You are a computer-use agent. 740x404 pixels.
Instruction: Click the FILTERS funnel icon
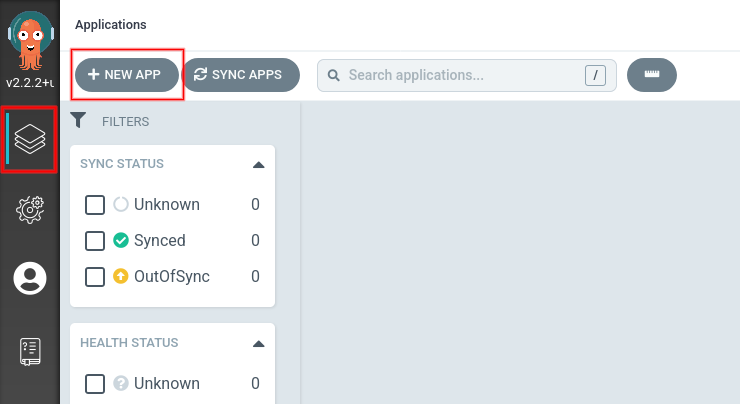(x=78, y=120)
